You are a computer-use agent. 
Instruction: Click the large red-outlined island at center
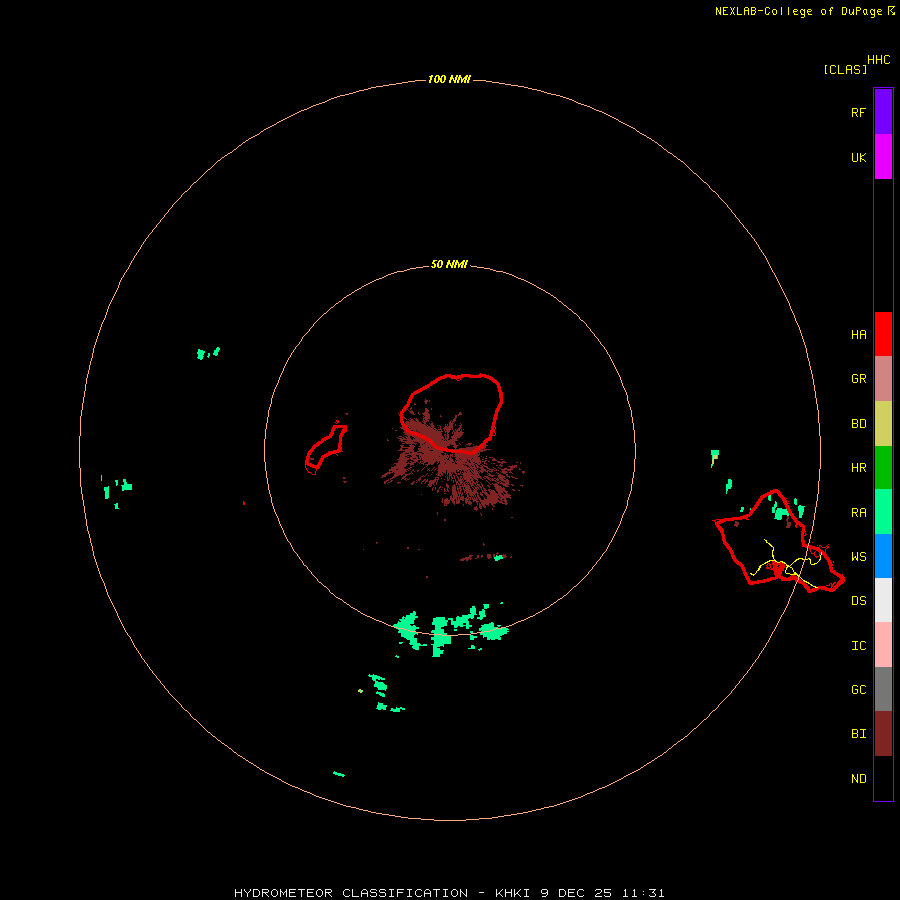pos(452,413)
